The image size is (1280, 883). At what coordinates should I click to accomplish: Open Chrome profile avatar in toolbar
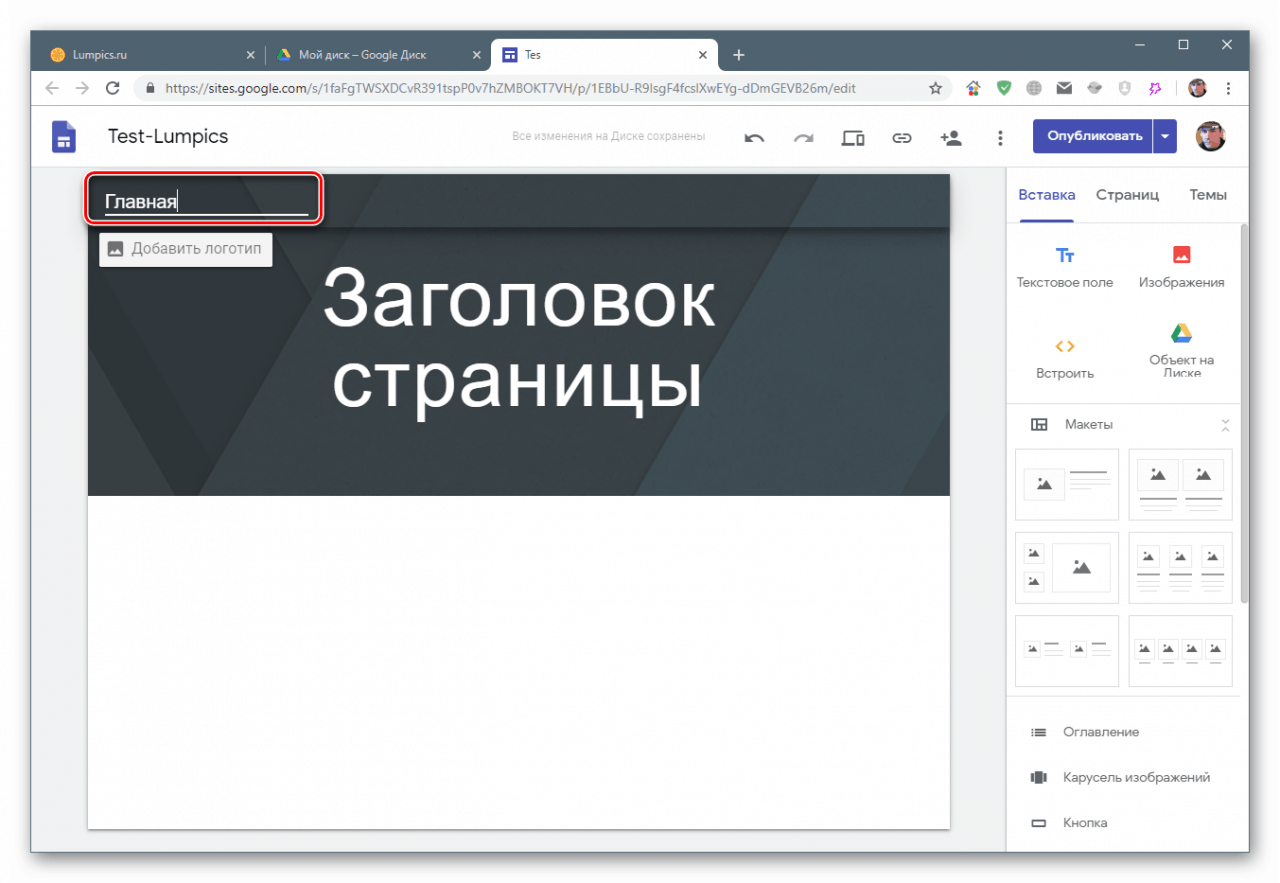click(x=1198, y=88)
